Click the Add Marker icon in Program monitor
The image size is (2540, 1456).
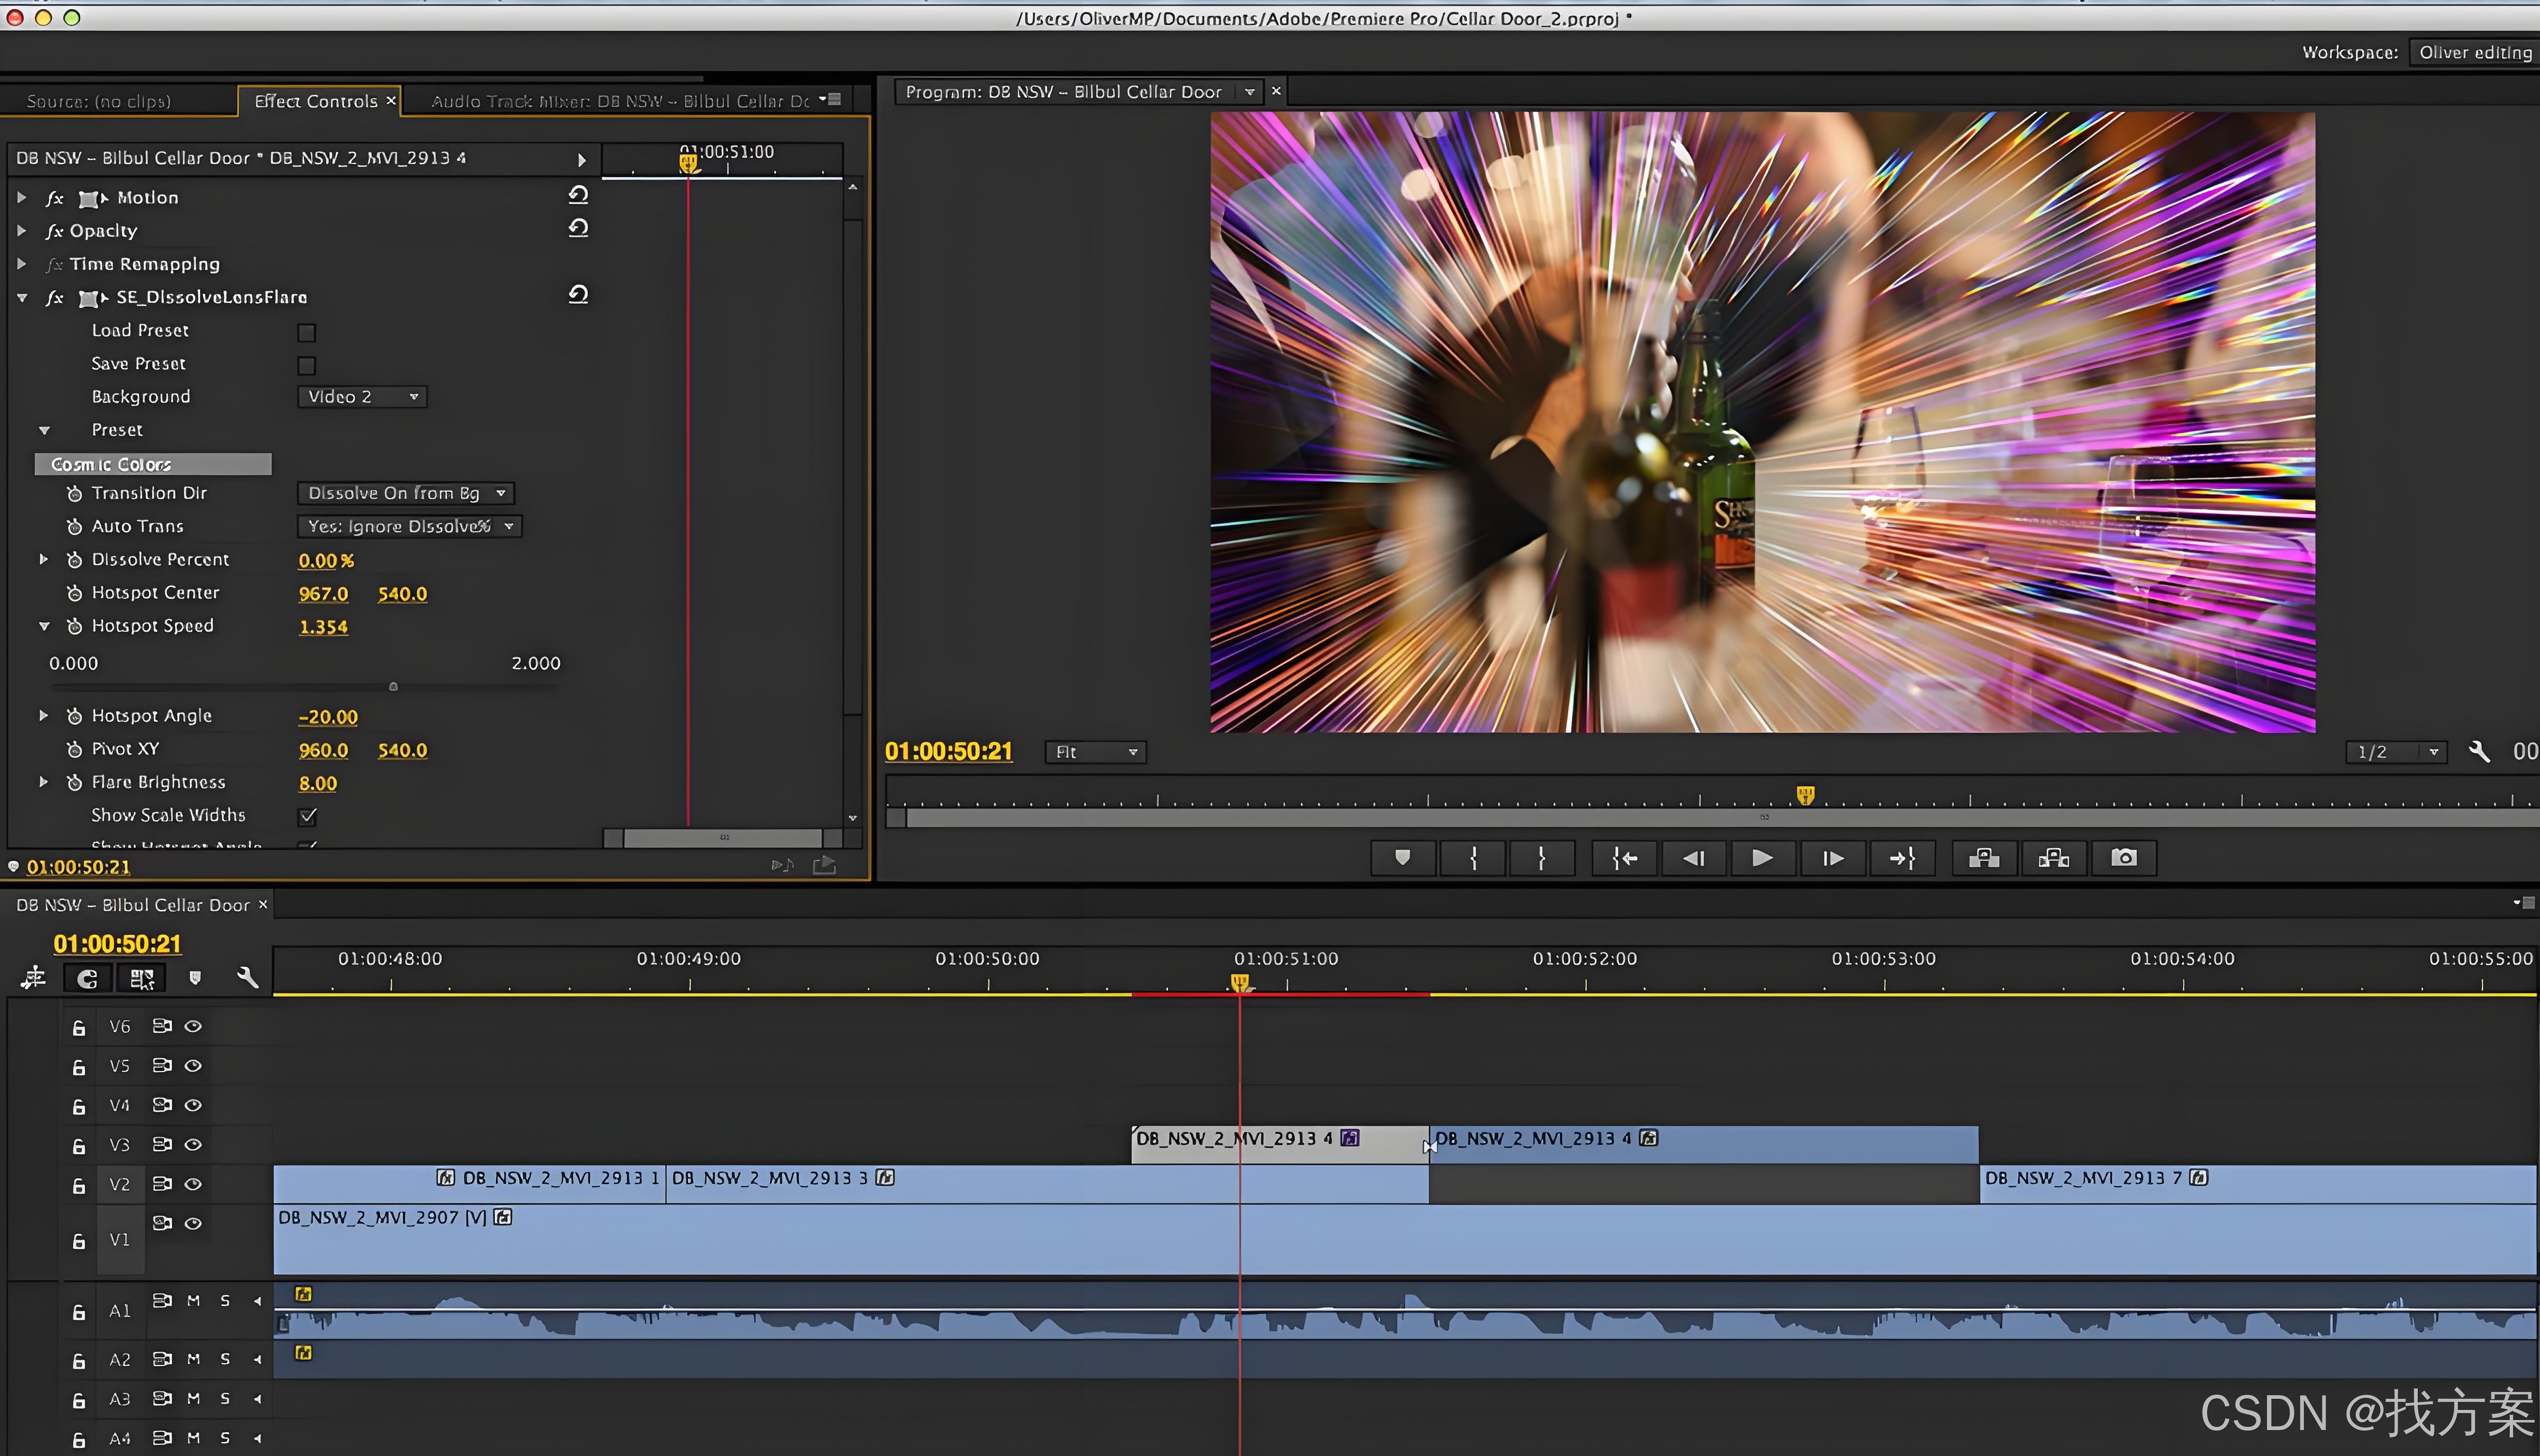tap(1402, 858)
